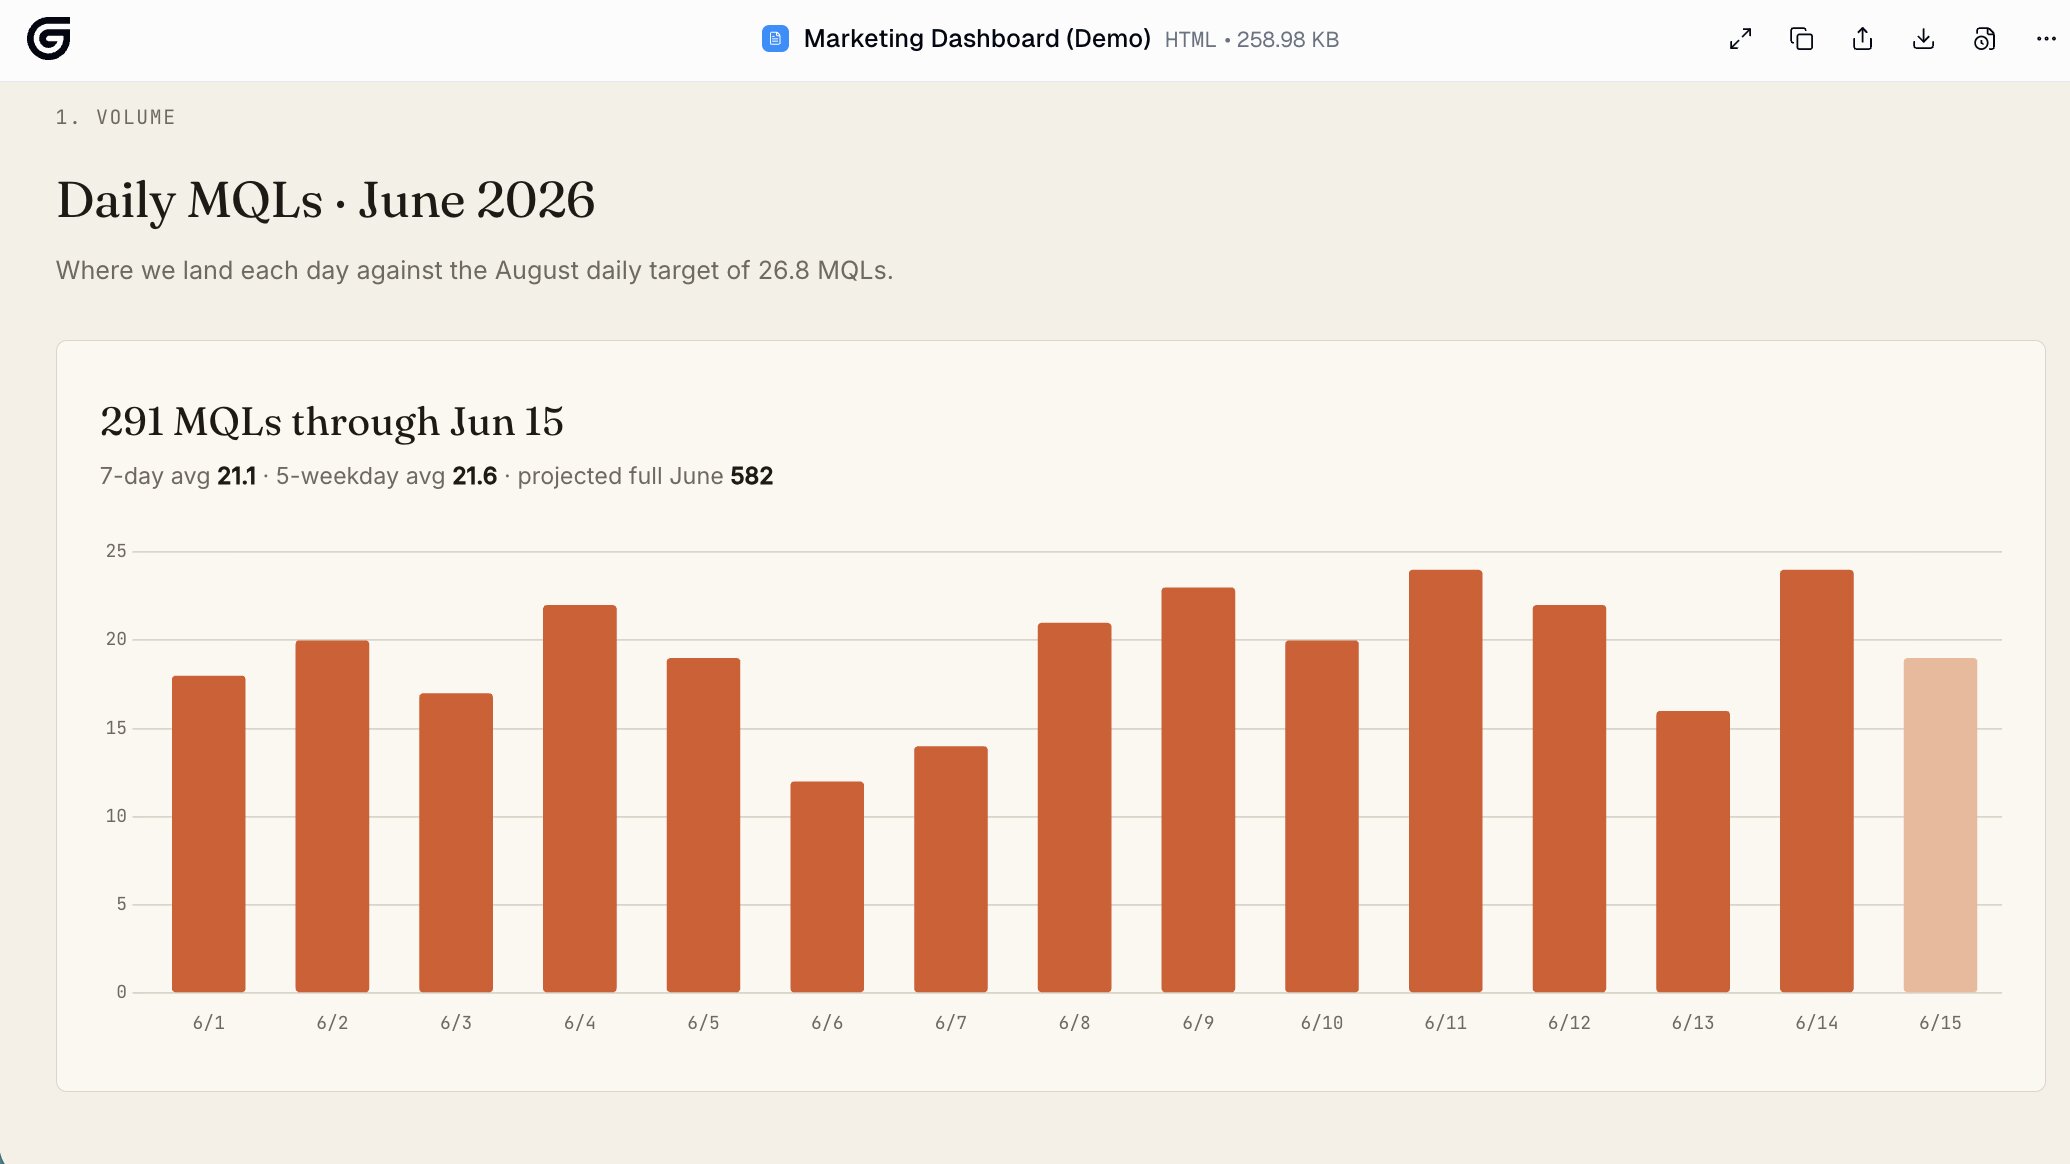Click the Gamma logo icon
The width and height of the screenshot is (2070, 1164).
(x=48, y=39)
